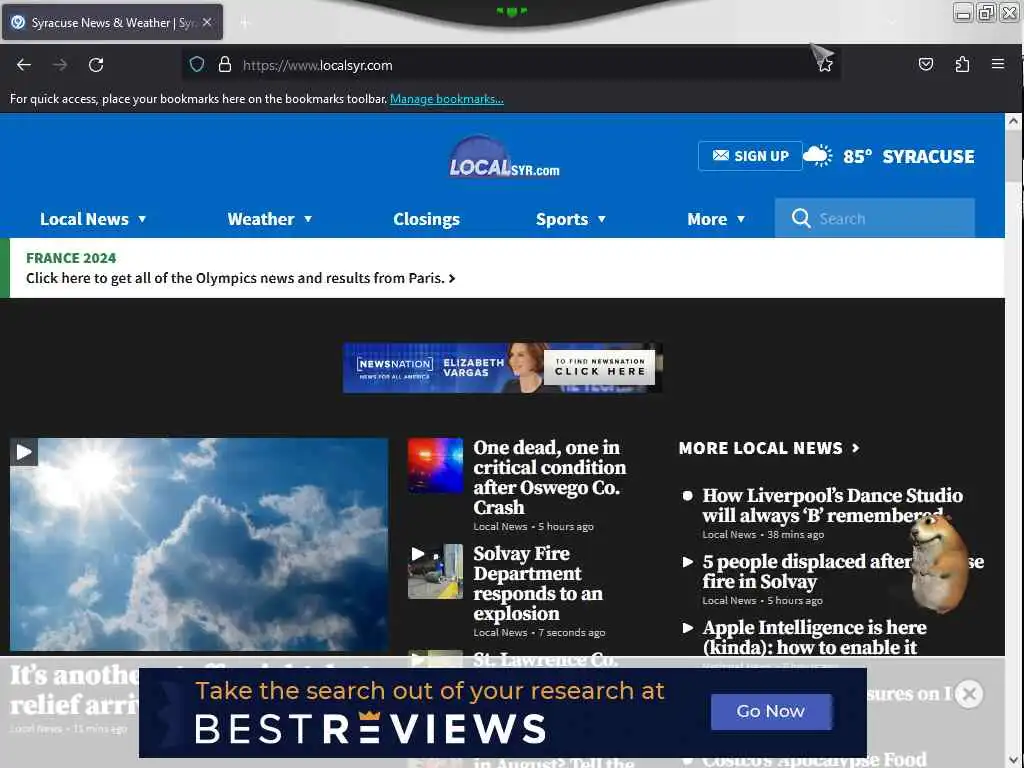
Task: Focus the site Search field
Action: coord(874,218)
